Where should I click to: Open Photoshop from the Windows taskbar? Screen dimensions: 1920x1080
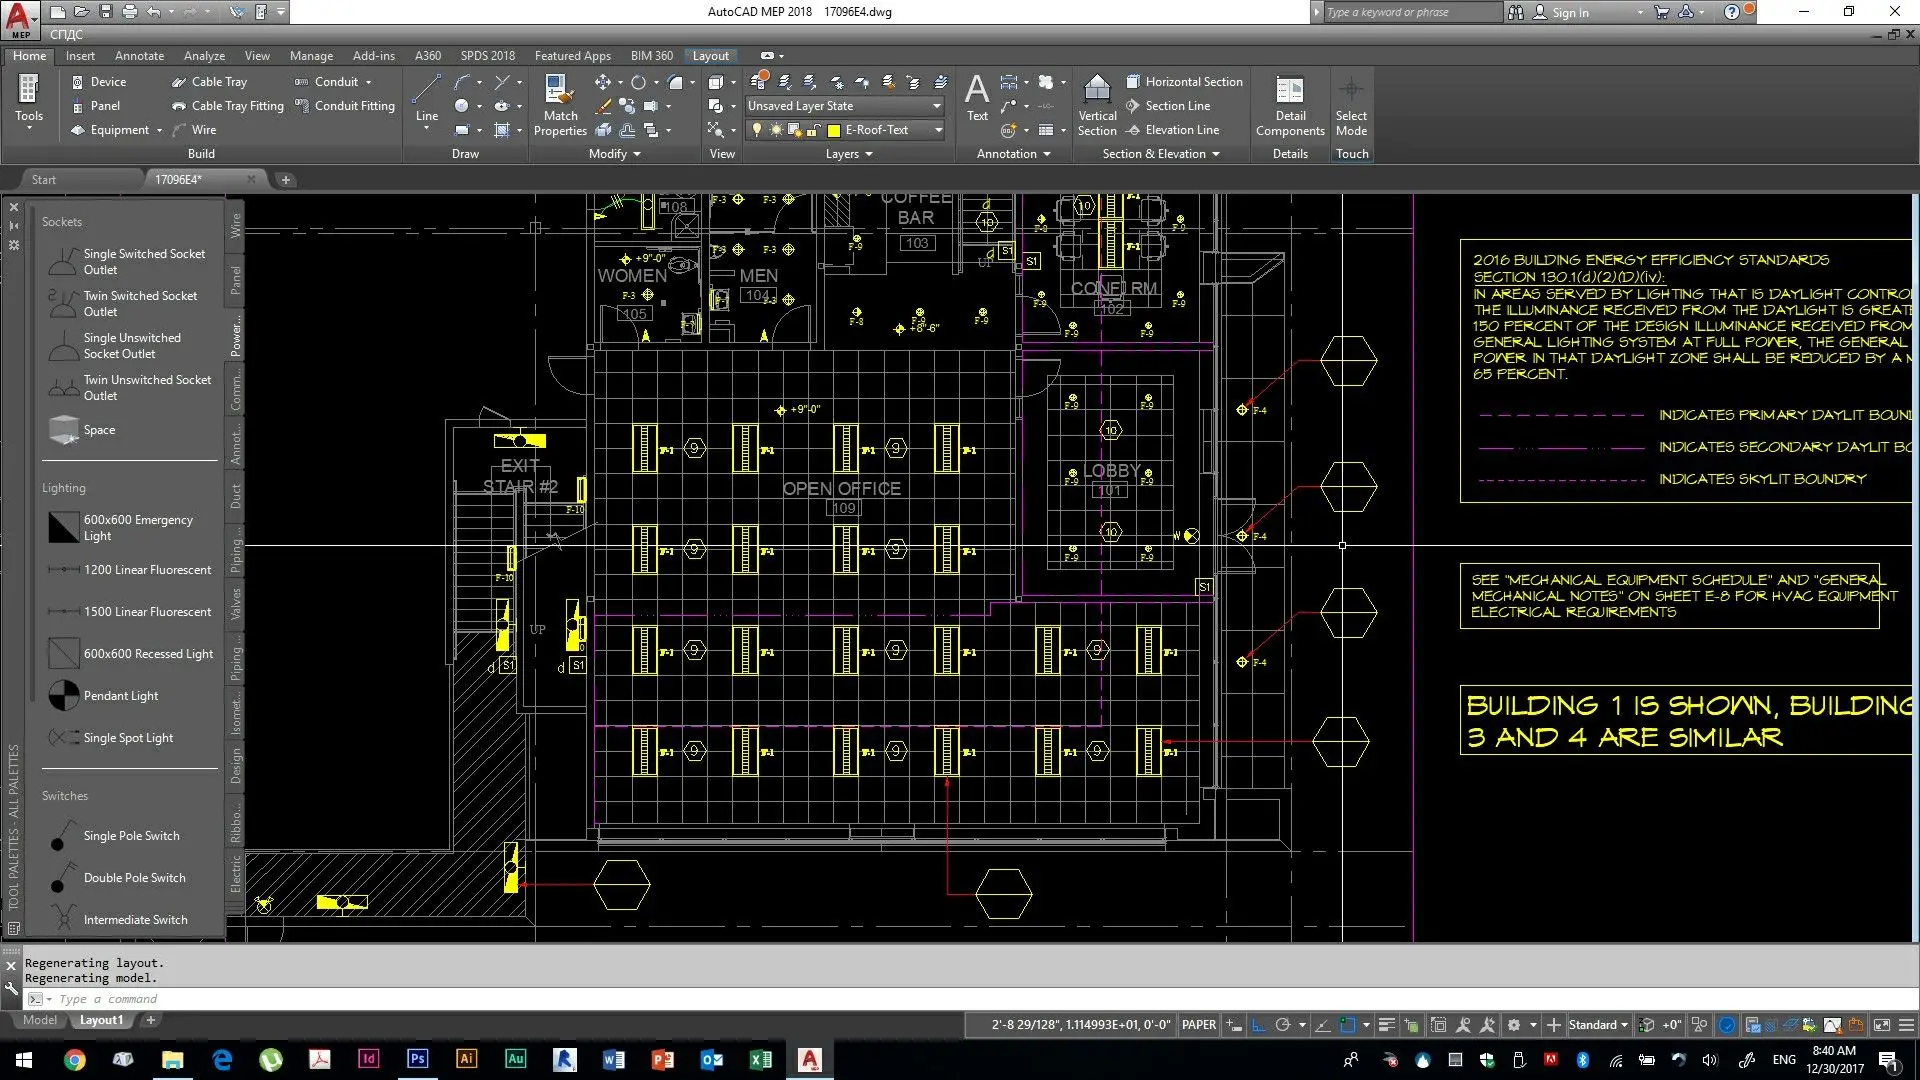pos(418,1059)
